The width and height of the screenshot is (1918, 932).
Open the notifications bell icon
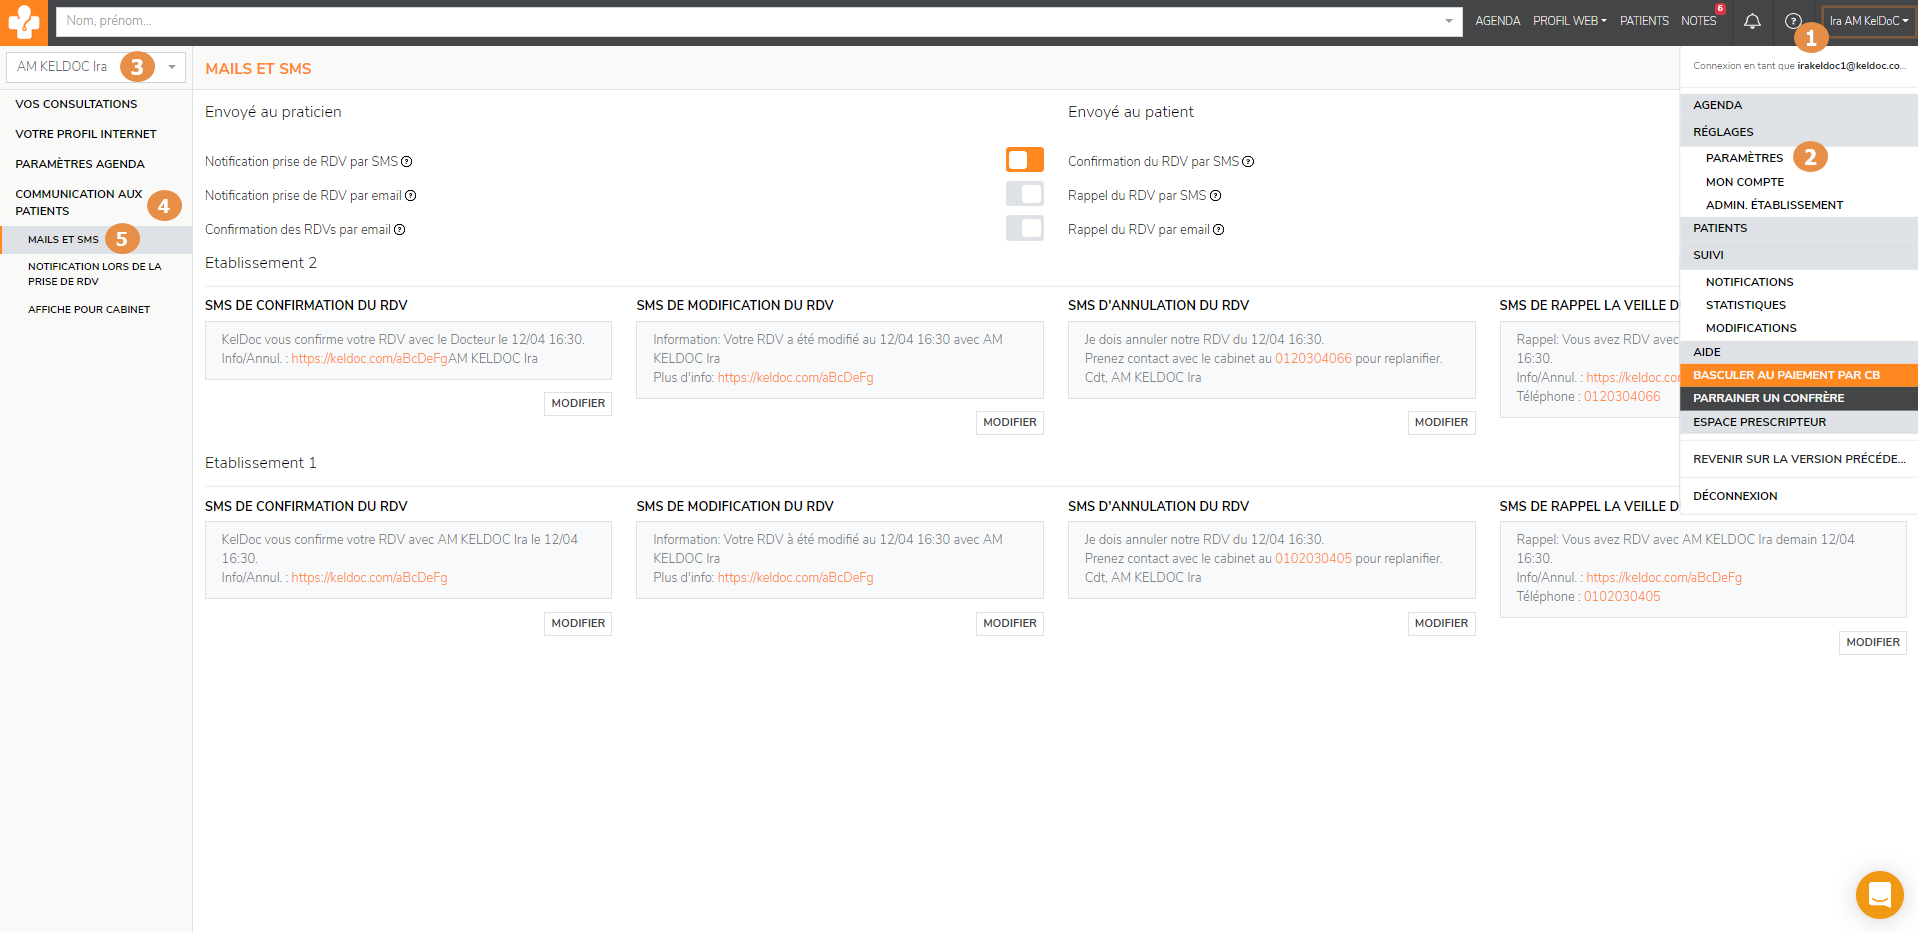[x=1752, y=21]
